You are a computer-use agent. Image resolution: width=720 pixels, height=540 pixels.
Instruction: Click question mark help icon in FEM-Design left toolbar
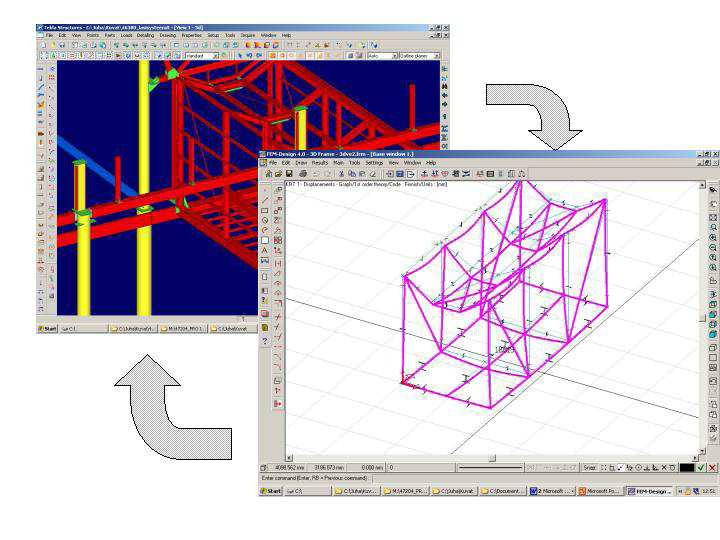coord(265,340)
